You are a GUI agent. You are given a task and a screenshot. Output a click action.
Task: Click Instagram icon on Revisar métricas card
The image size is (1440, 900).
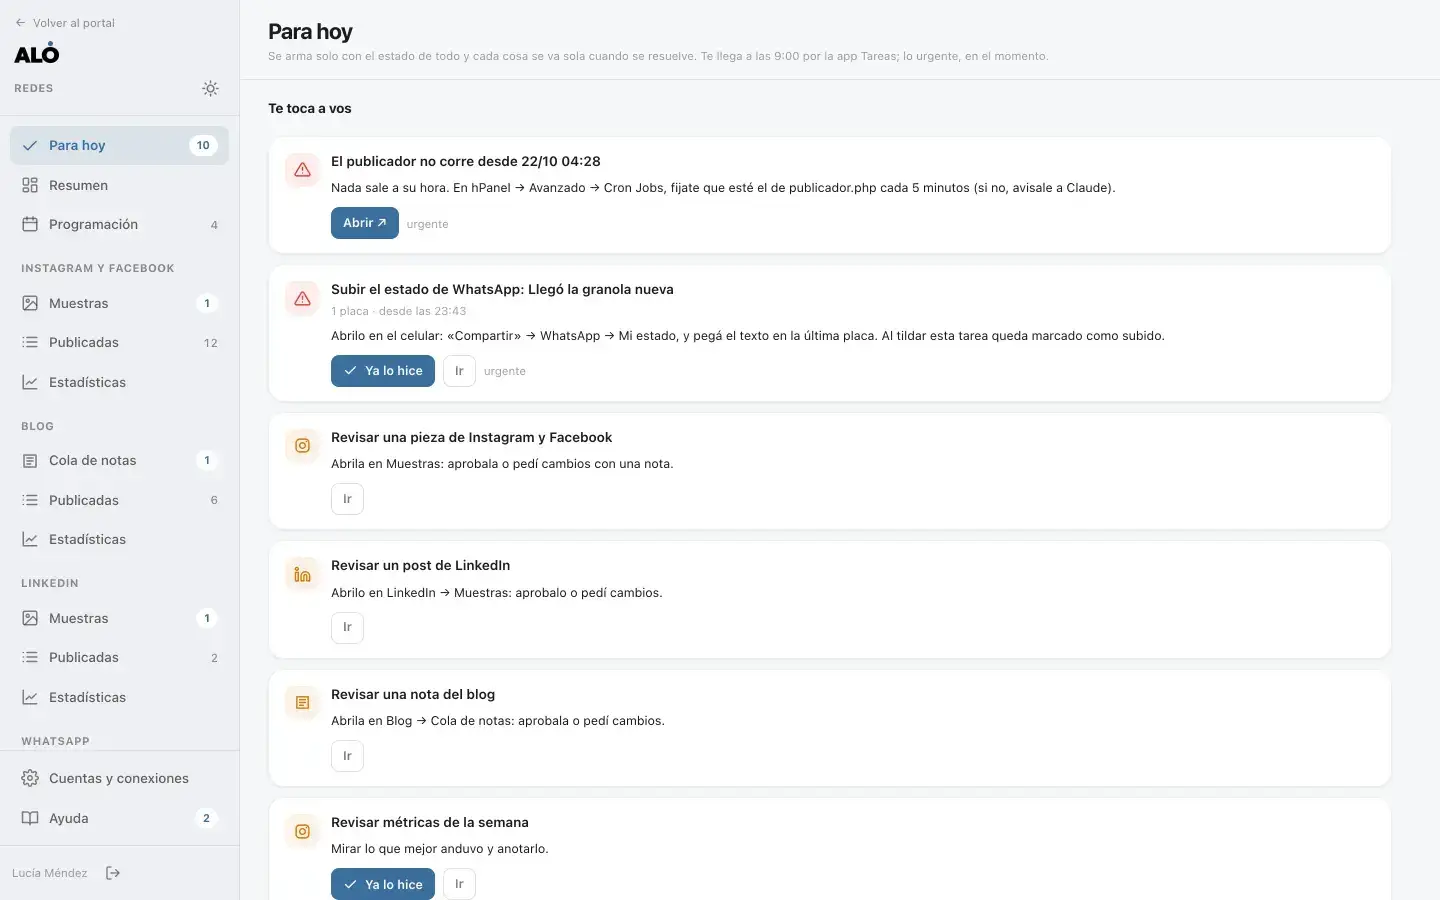(x=302, y=831)
